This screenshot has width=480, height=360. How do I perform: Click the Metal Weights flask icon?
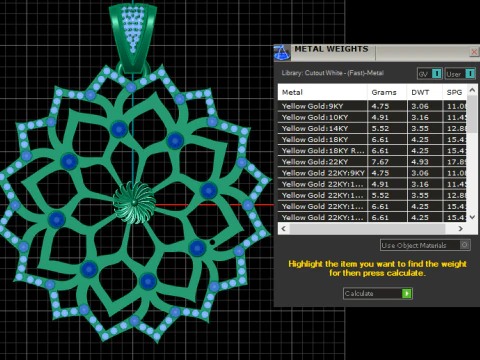(282, 53)
